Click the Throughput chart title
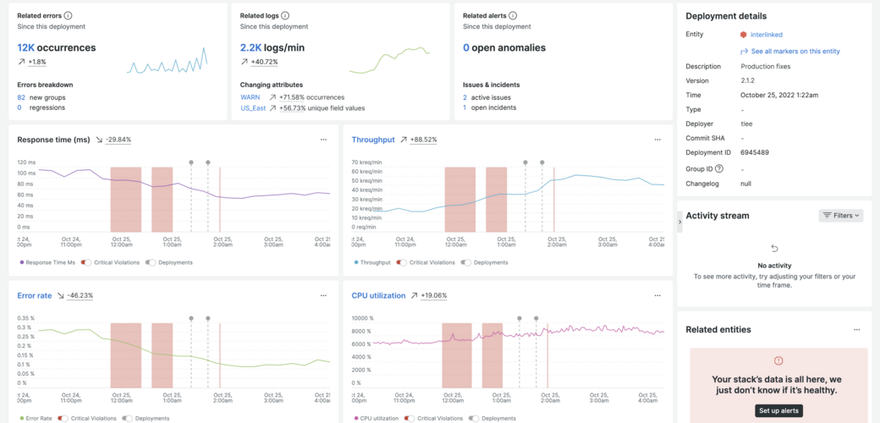This screenshot has height=423, width=880. pos(373,140)
